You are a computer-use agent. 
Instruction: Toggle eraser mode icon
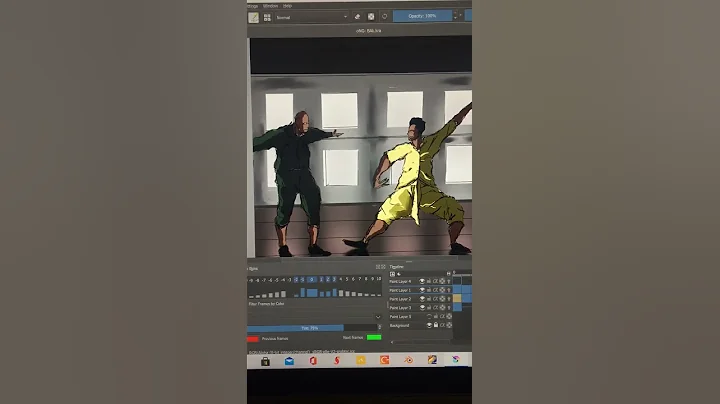(x=358, y=17)
